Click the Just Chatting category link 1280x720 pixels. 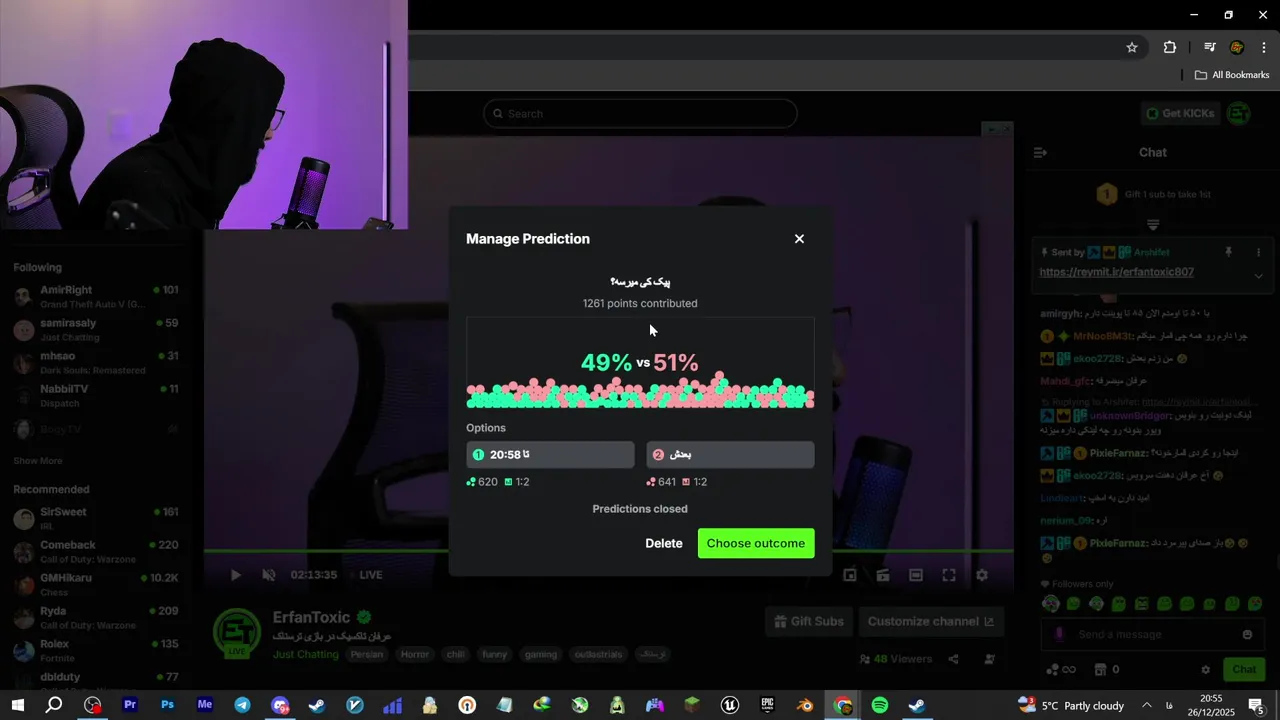[x=306, y=654]
